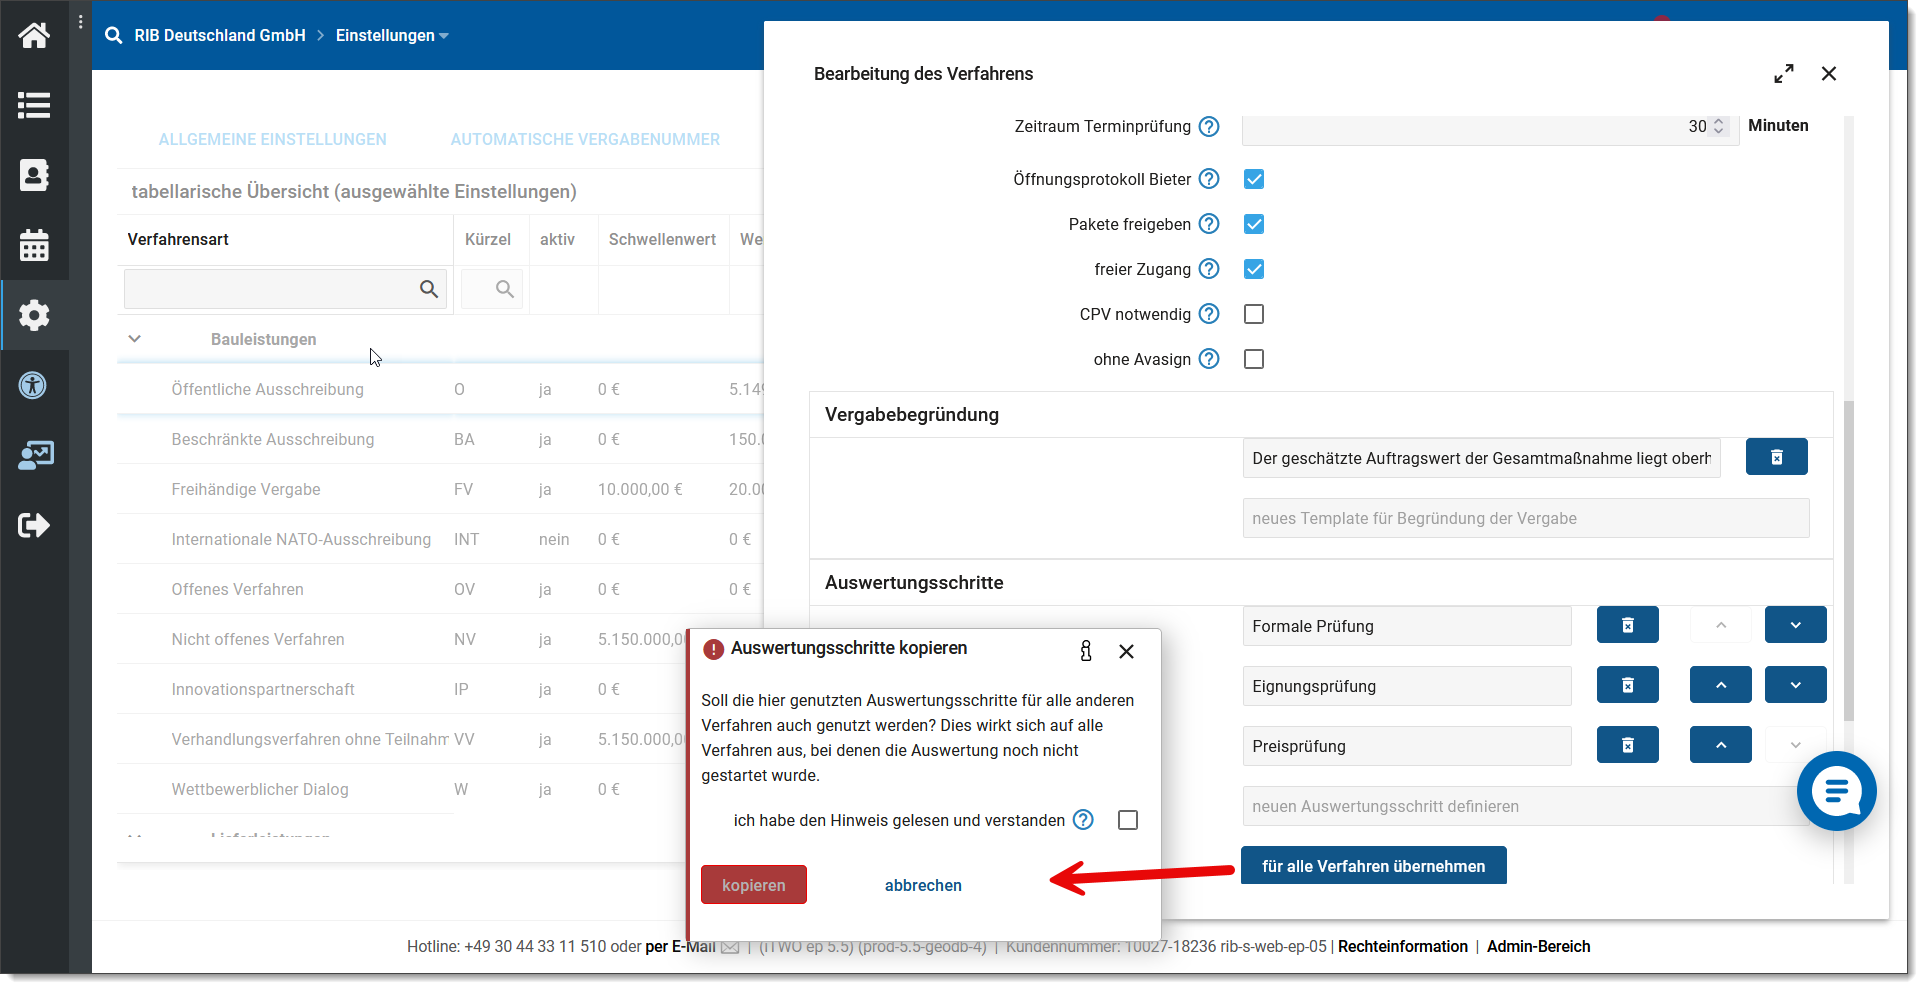Screen dimensions: 1923x989
Task: Move Eignungsprüfung step down
Action: point(1795,685)
